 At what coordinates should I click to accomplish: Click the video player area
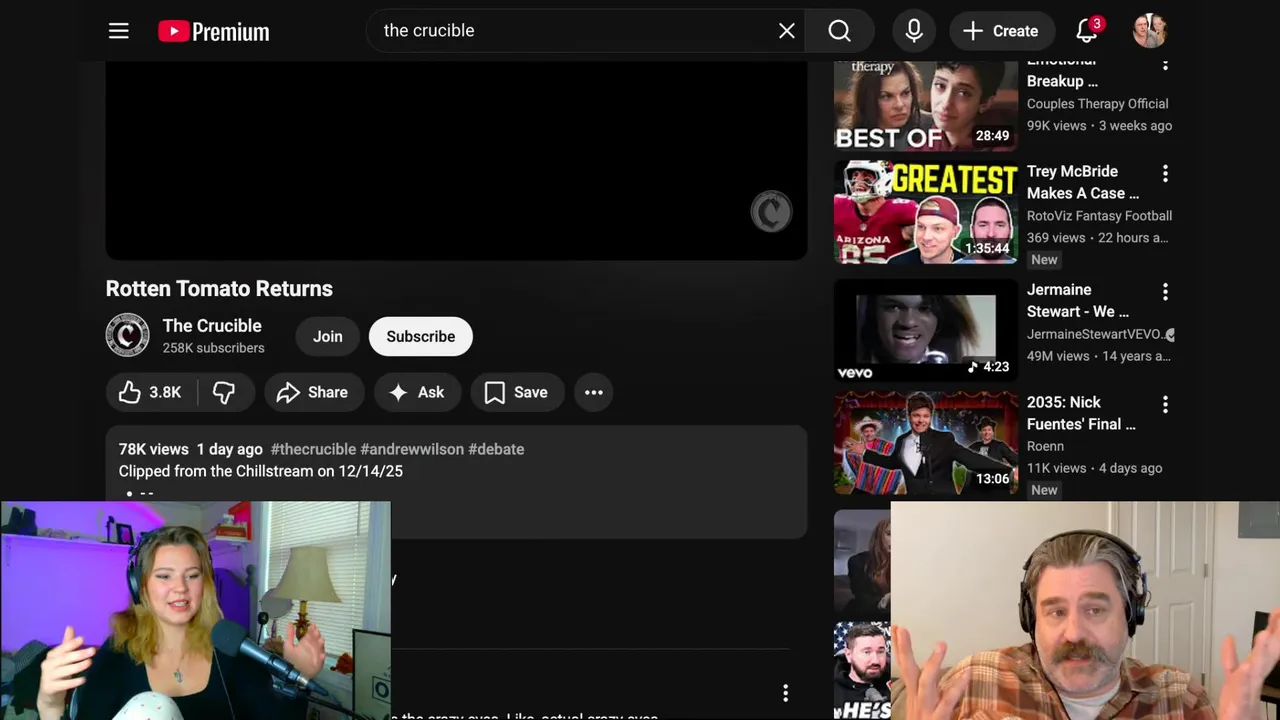tap(456, 160)
